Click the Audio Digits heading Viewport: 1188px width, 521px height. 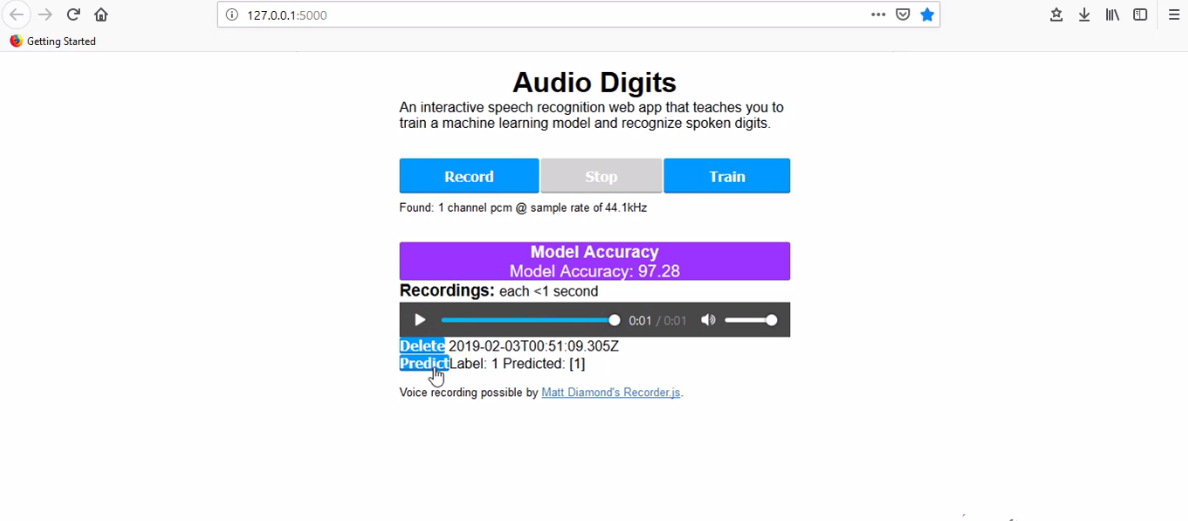pyautogui.click(x=595, y=82)
